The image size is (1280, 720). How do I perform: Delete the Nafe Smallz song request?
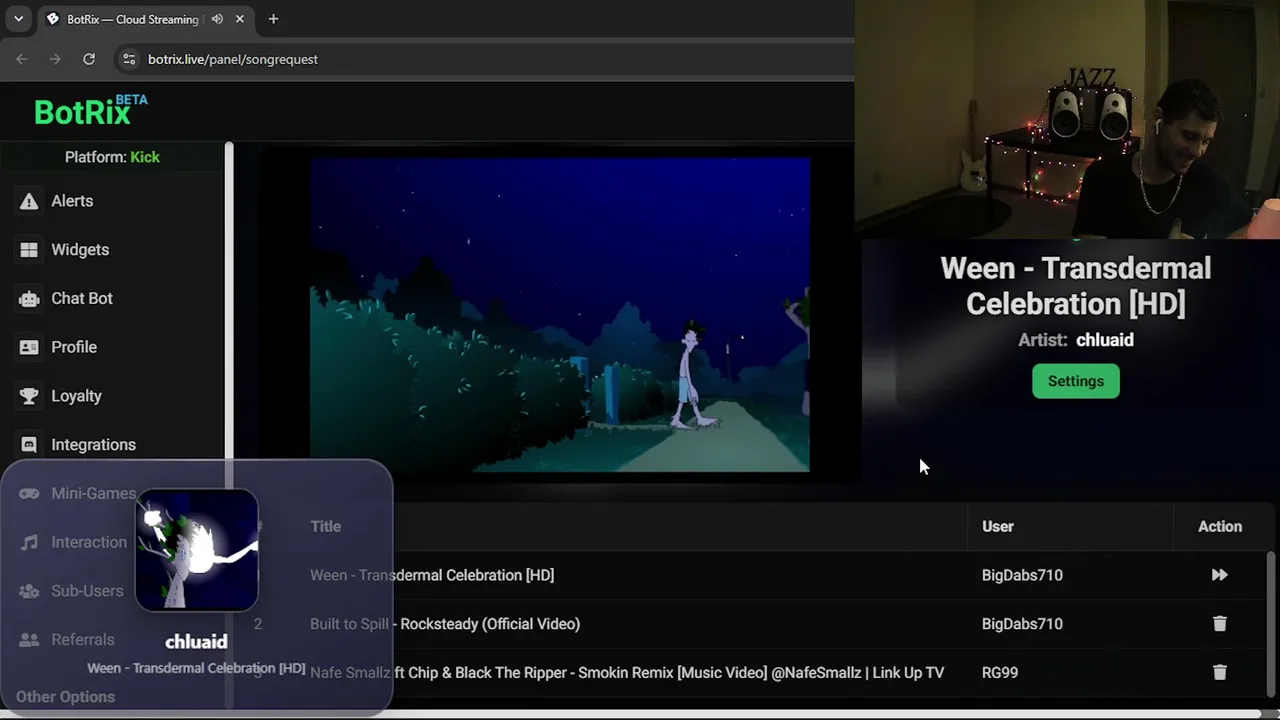(1219, 673)
